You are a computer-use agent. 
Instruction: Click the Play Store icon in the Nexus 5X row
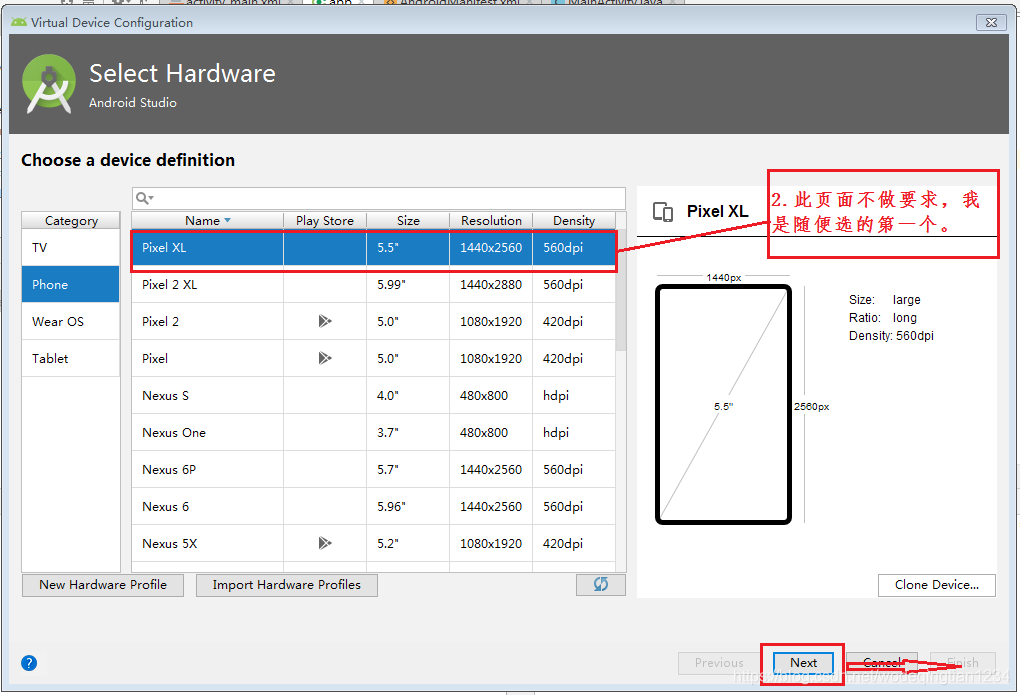pyautogui.click(x=325, y=543)
